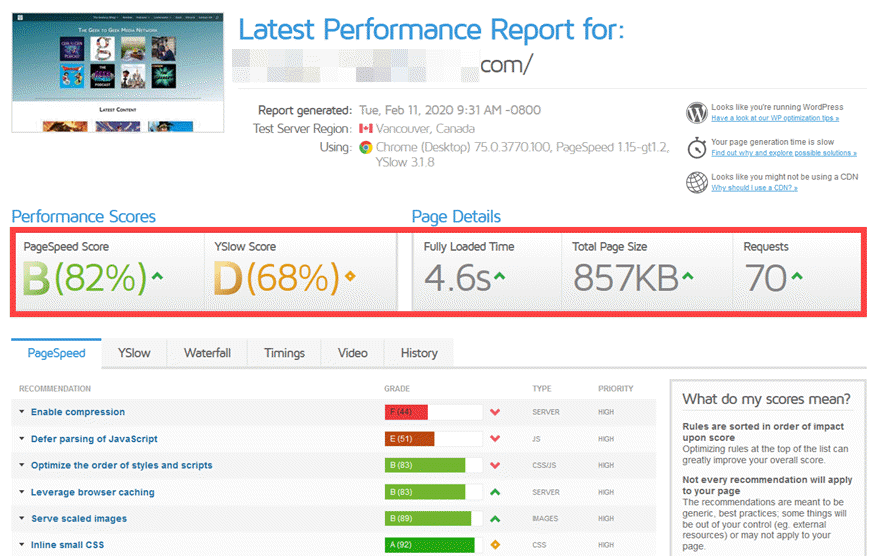880x556 pixels.
Task: Click the stopwatch page generation icon
Action: [x=697, y=147]
